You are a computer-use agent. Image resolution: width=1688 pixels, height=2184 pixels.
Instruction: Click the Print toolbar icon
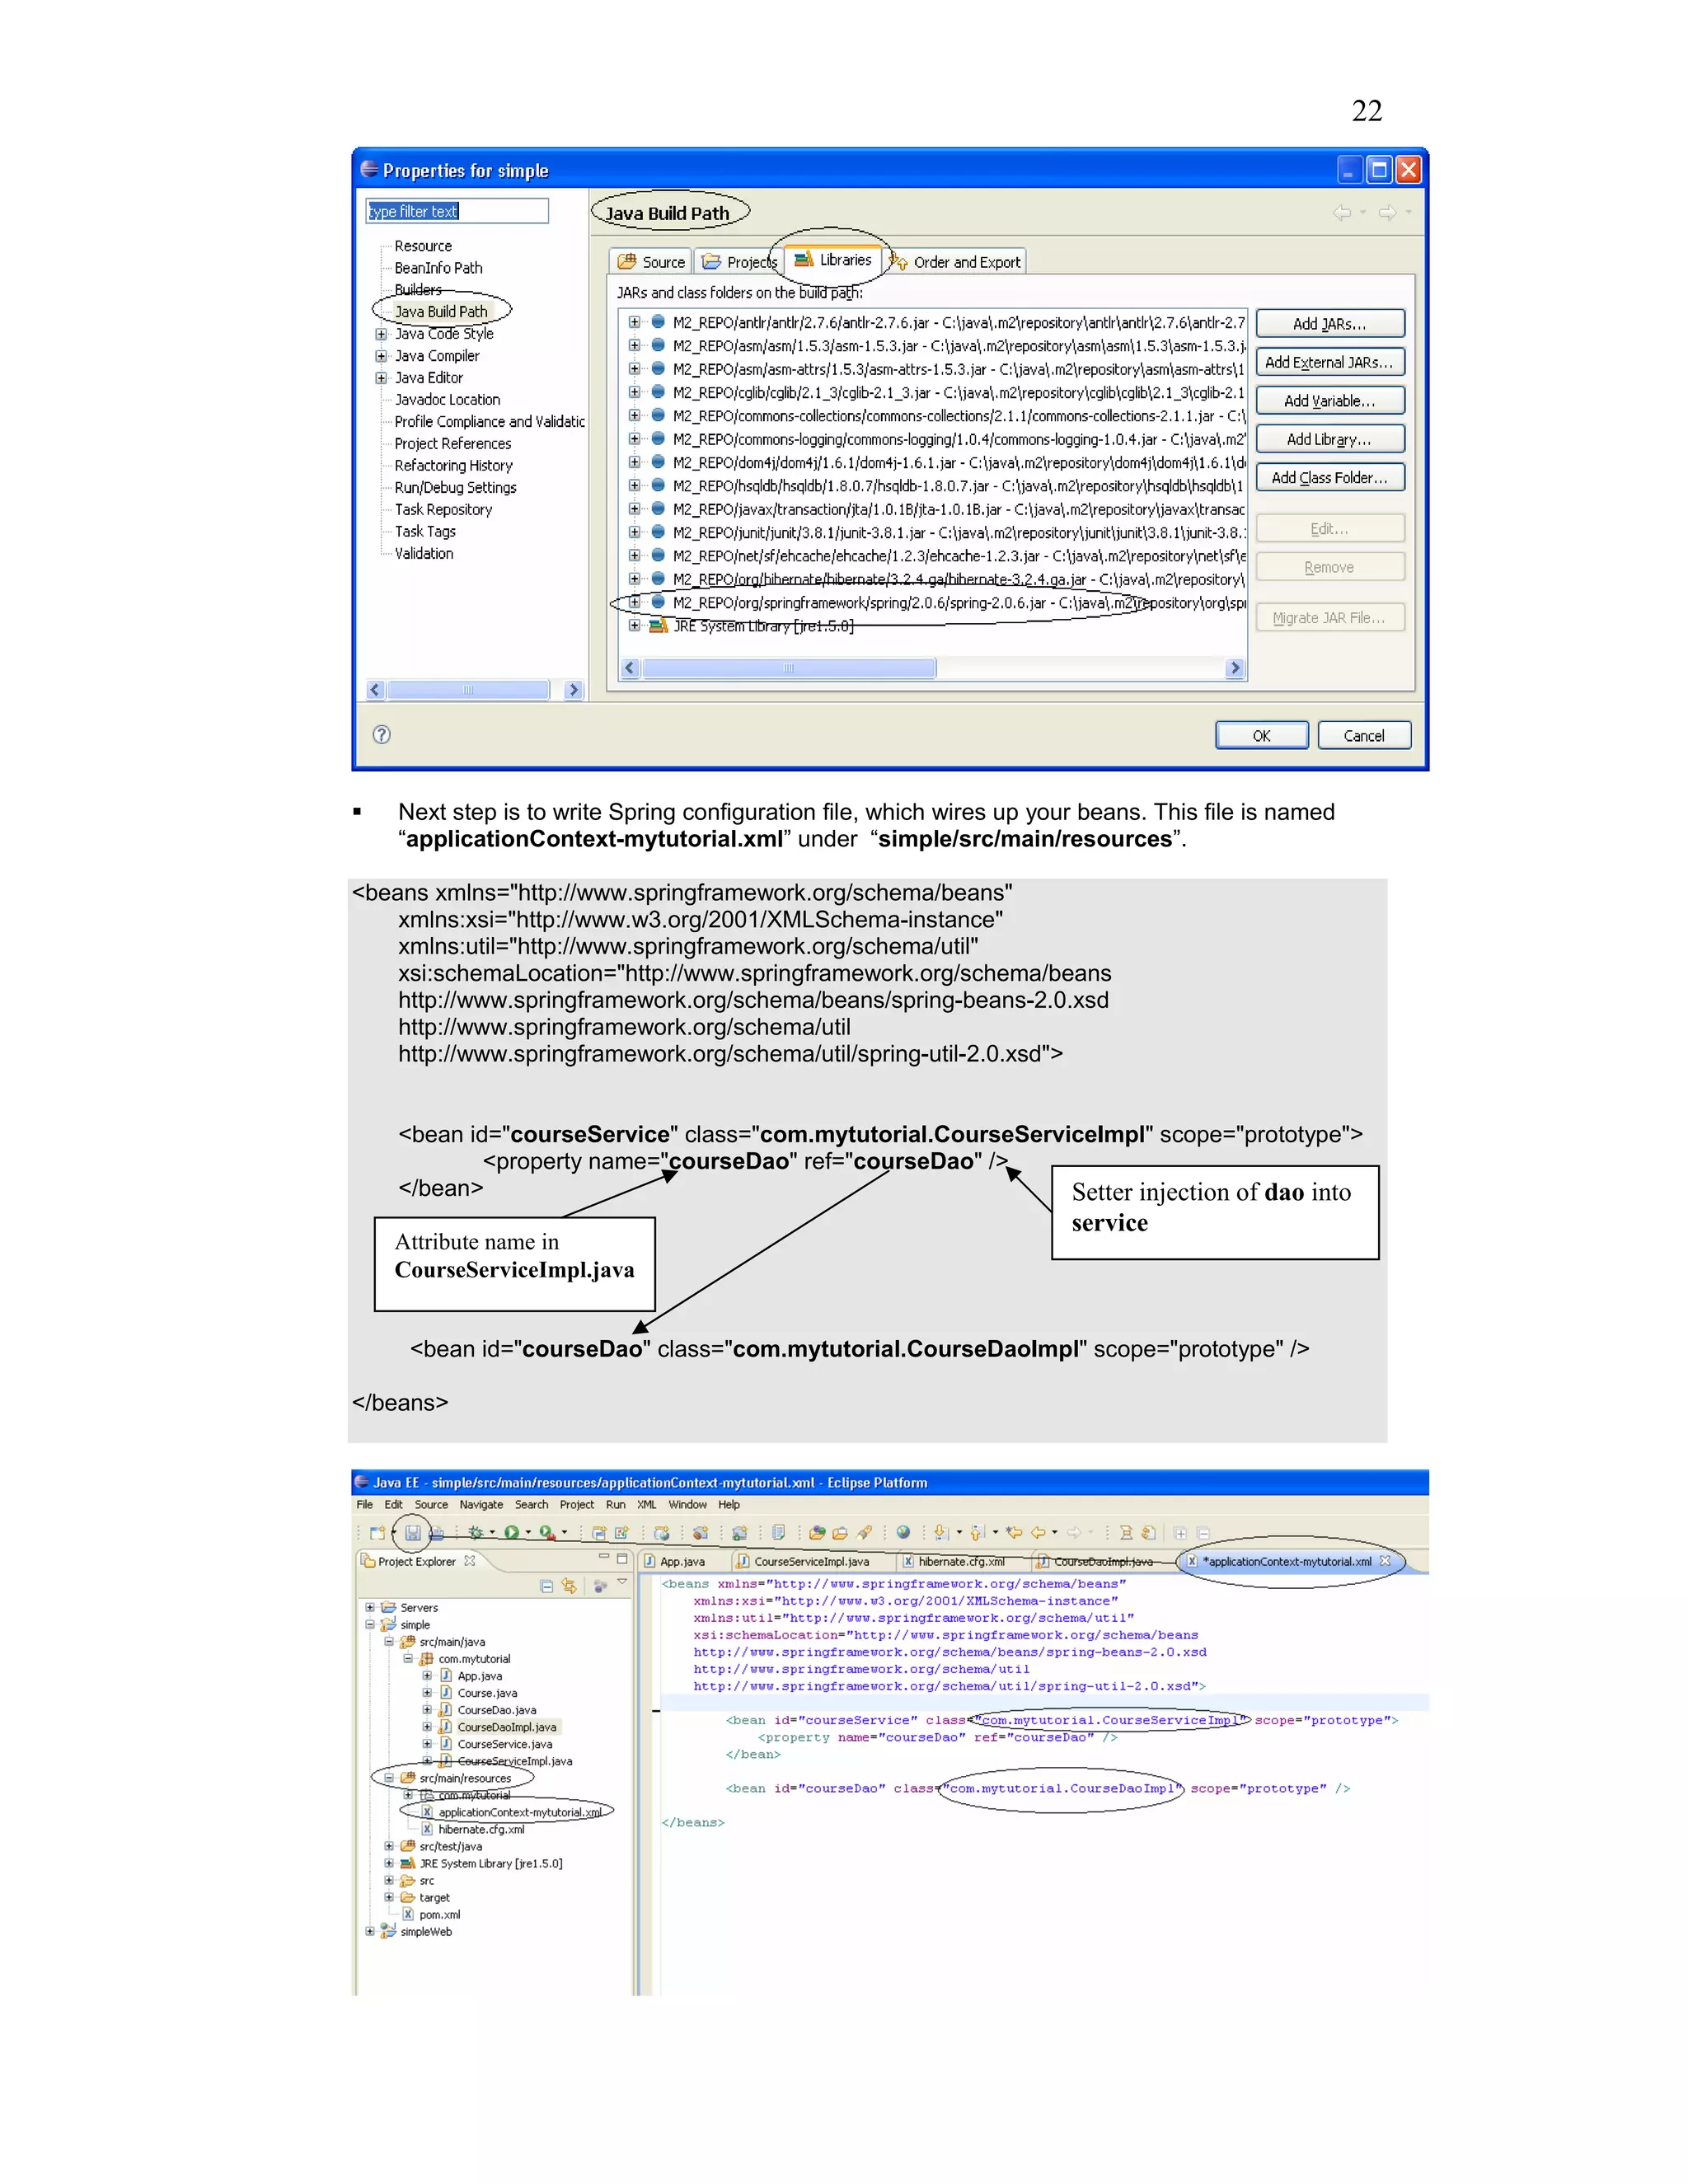437,1533
